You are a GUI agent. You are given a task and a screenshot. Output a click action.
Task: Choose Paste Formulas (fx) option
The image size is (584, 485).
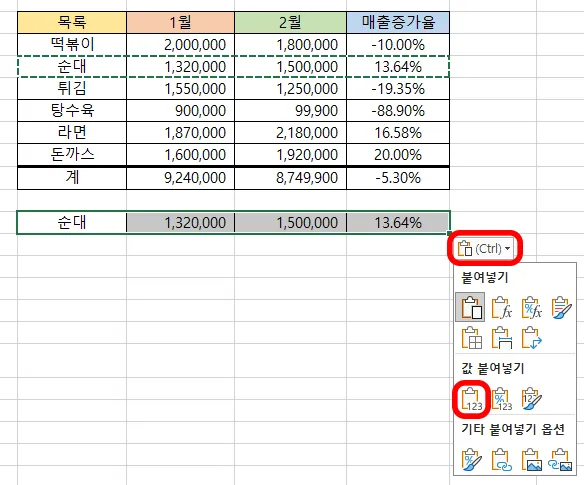point(501,307)
